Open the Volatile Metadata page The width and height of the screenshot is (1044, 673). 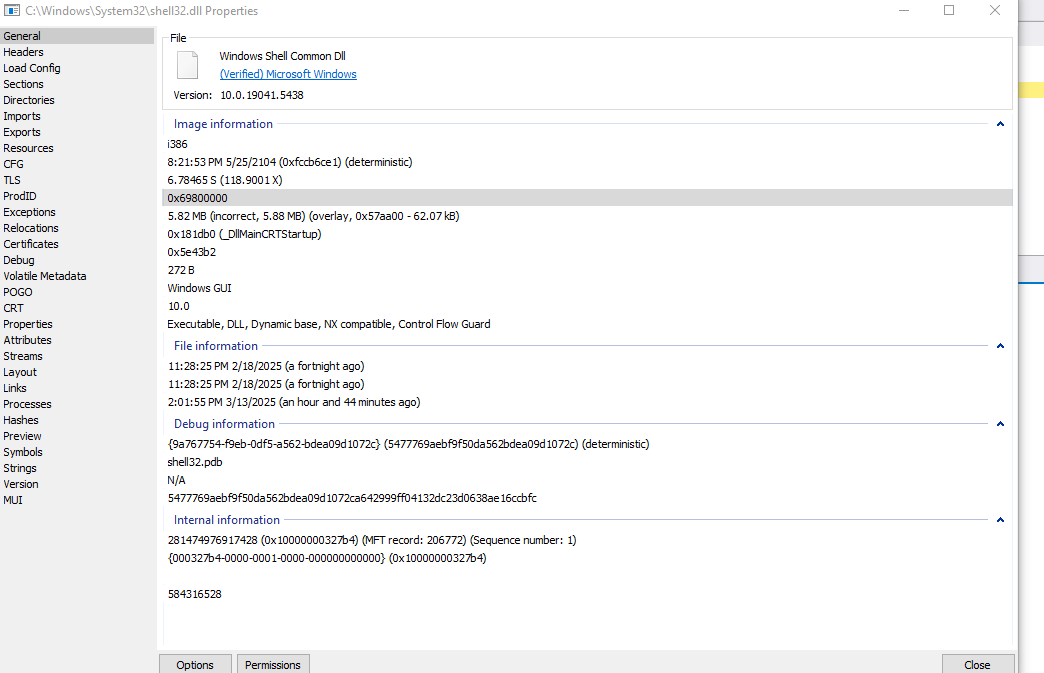pos(77,276)
